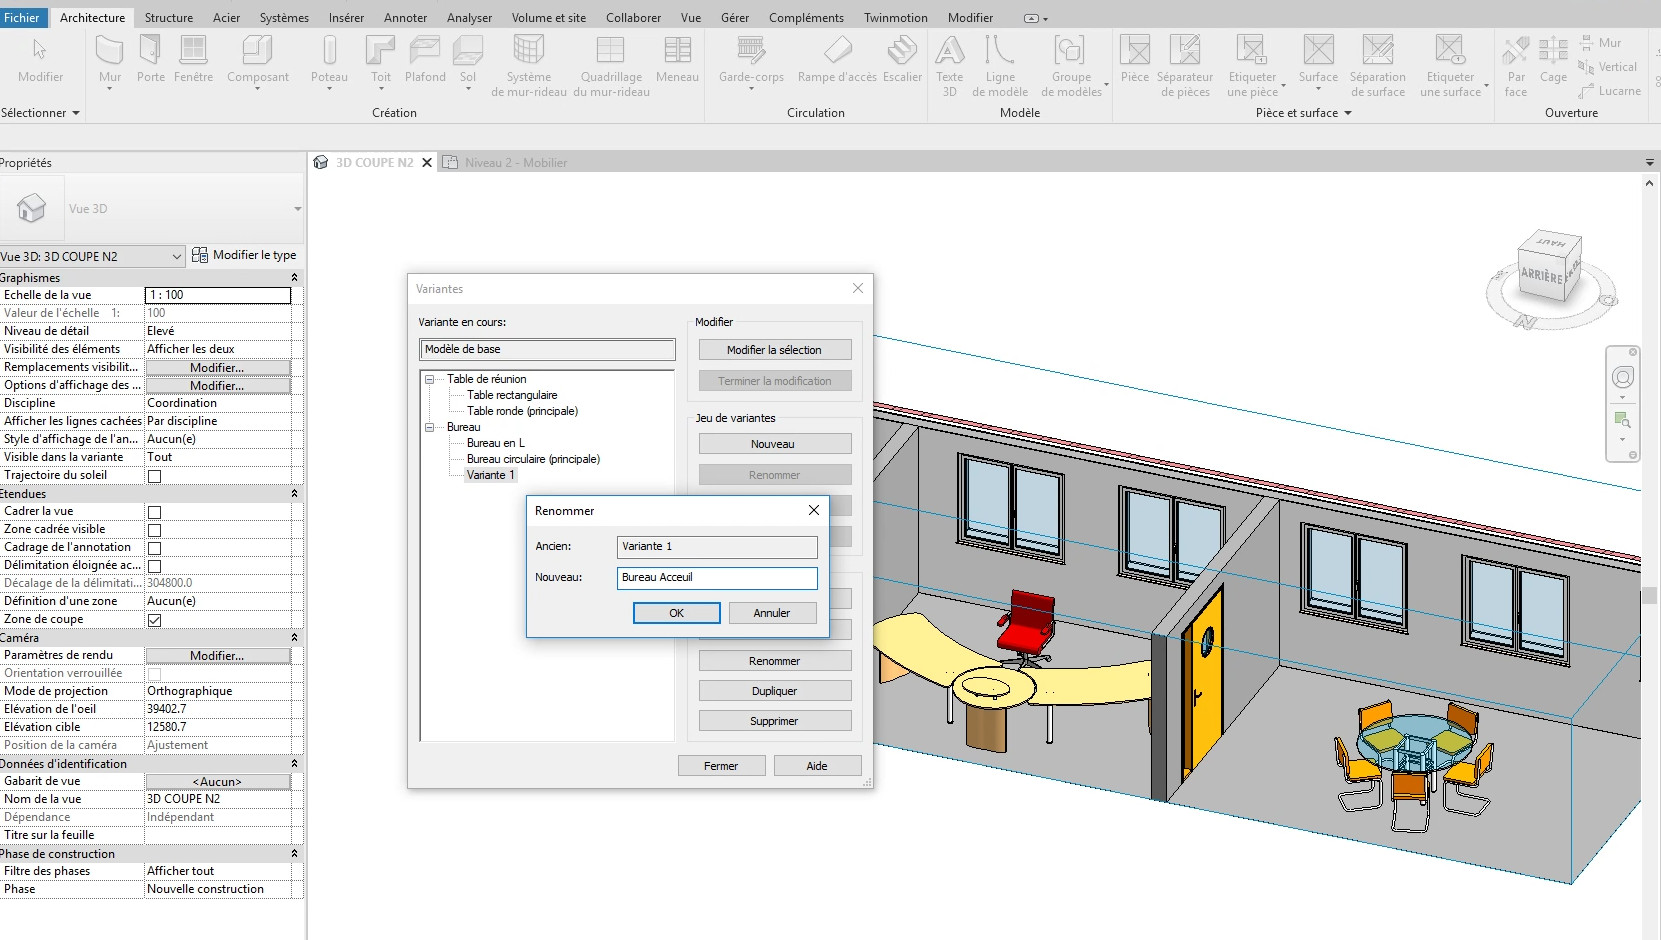
Task: Open the Structure ribbon tab
Action: point(168,18)
